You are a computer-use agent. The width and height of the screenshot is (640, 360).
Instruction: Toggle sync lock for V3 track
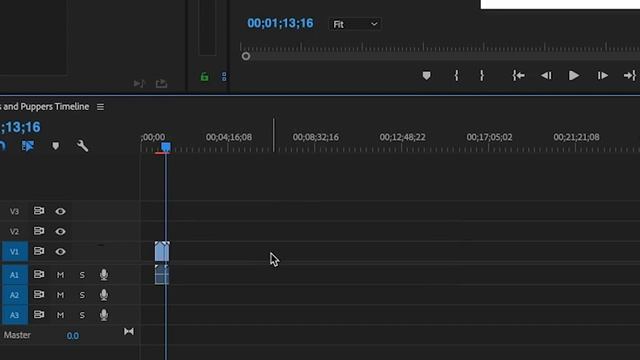click(39, 211)
